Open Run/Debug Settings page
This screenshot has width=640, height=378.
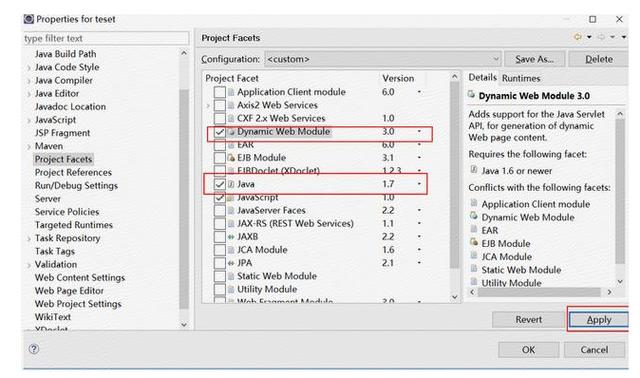coord(76,185)
